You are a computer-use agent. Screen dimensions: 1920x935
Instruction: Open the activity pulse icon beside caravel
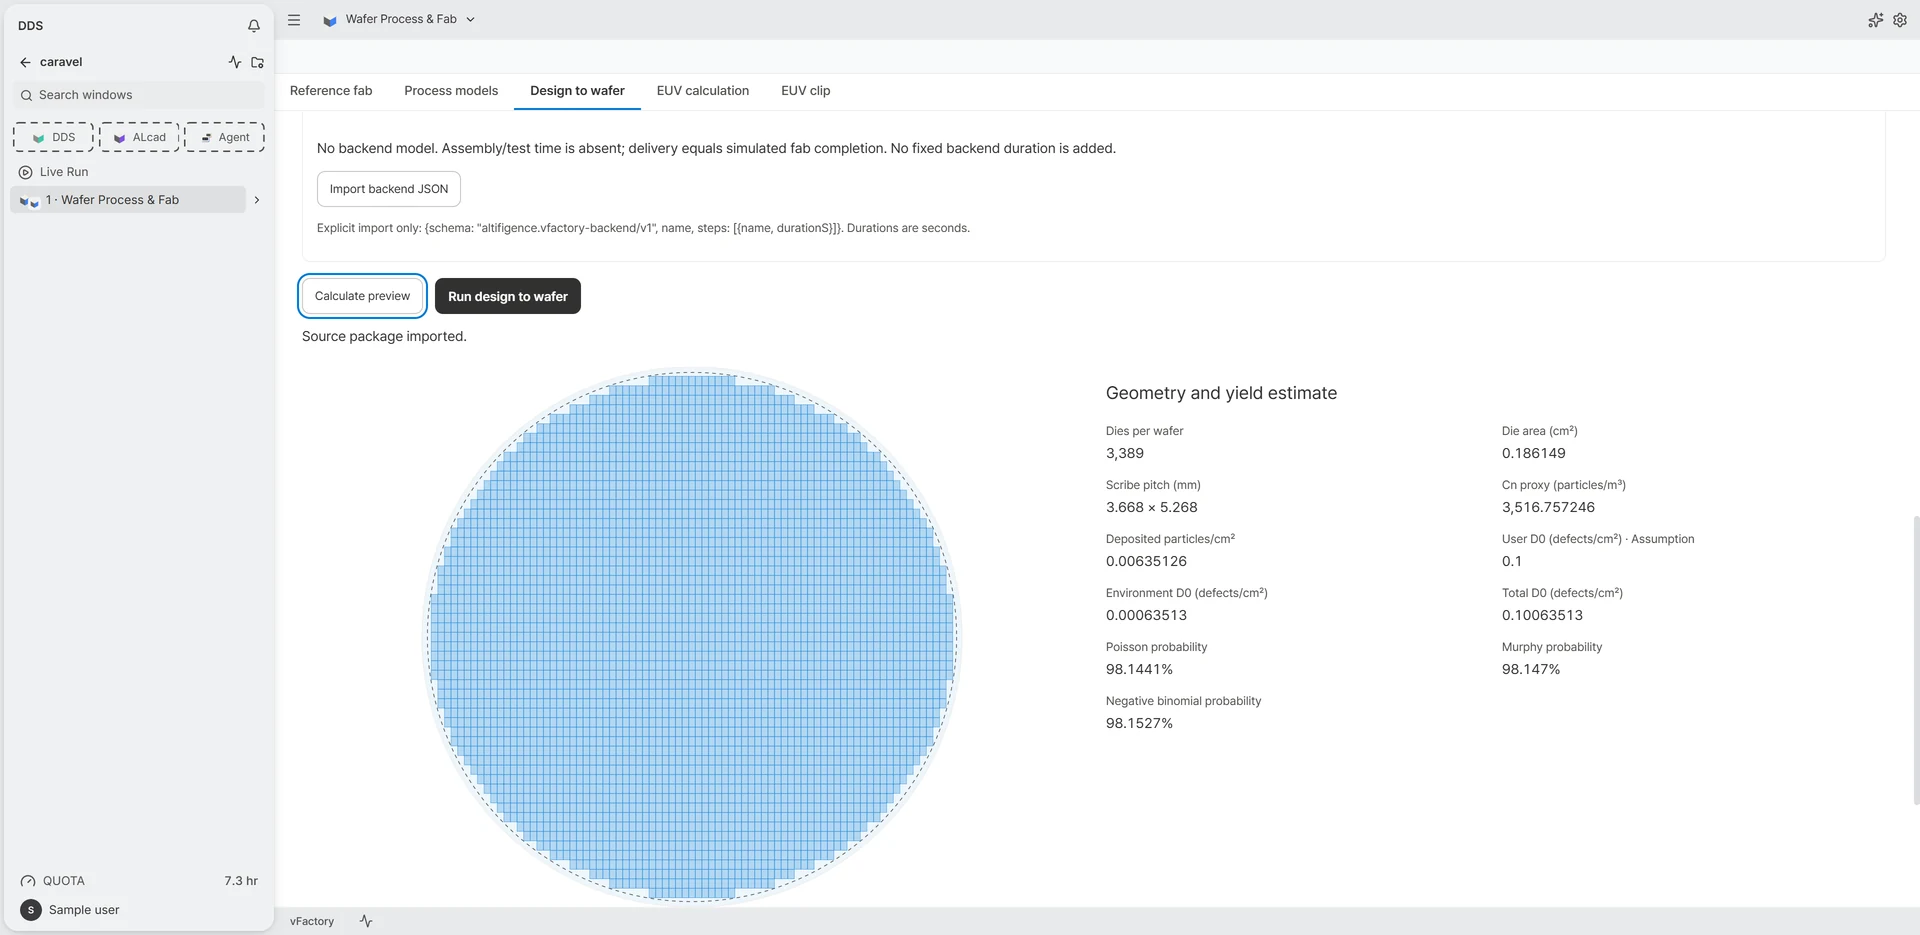[235, 62]
